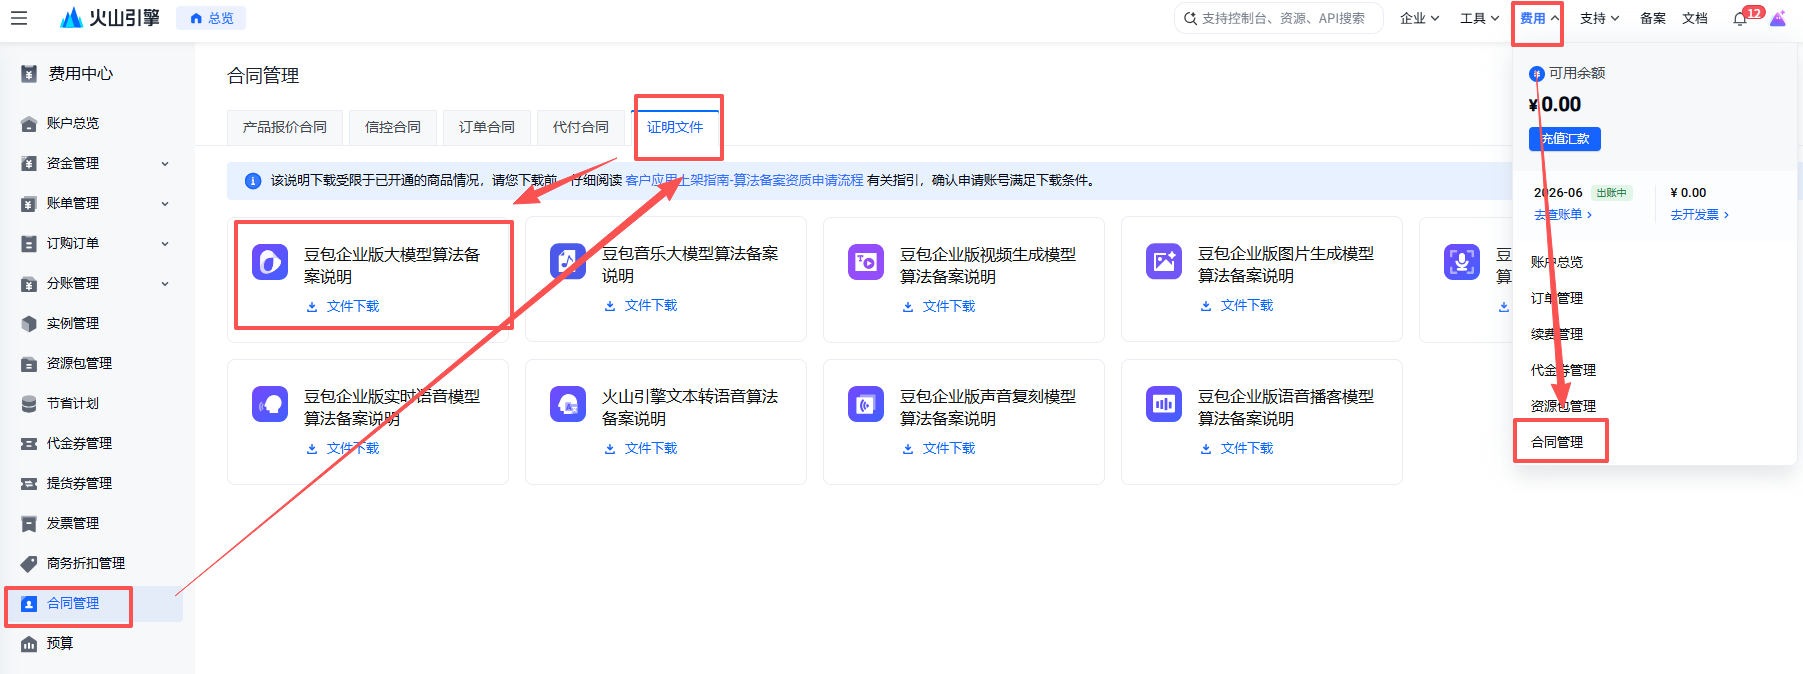Click the 预算 sidebar icon
Image resolution: width=1803 pixels, height=674 pixels.
pyautogui.click(x=29, y=643)
